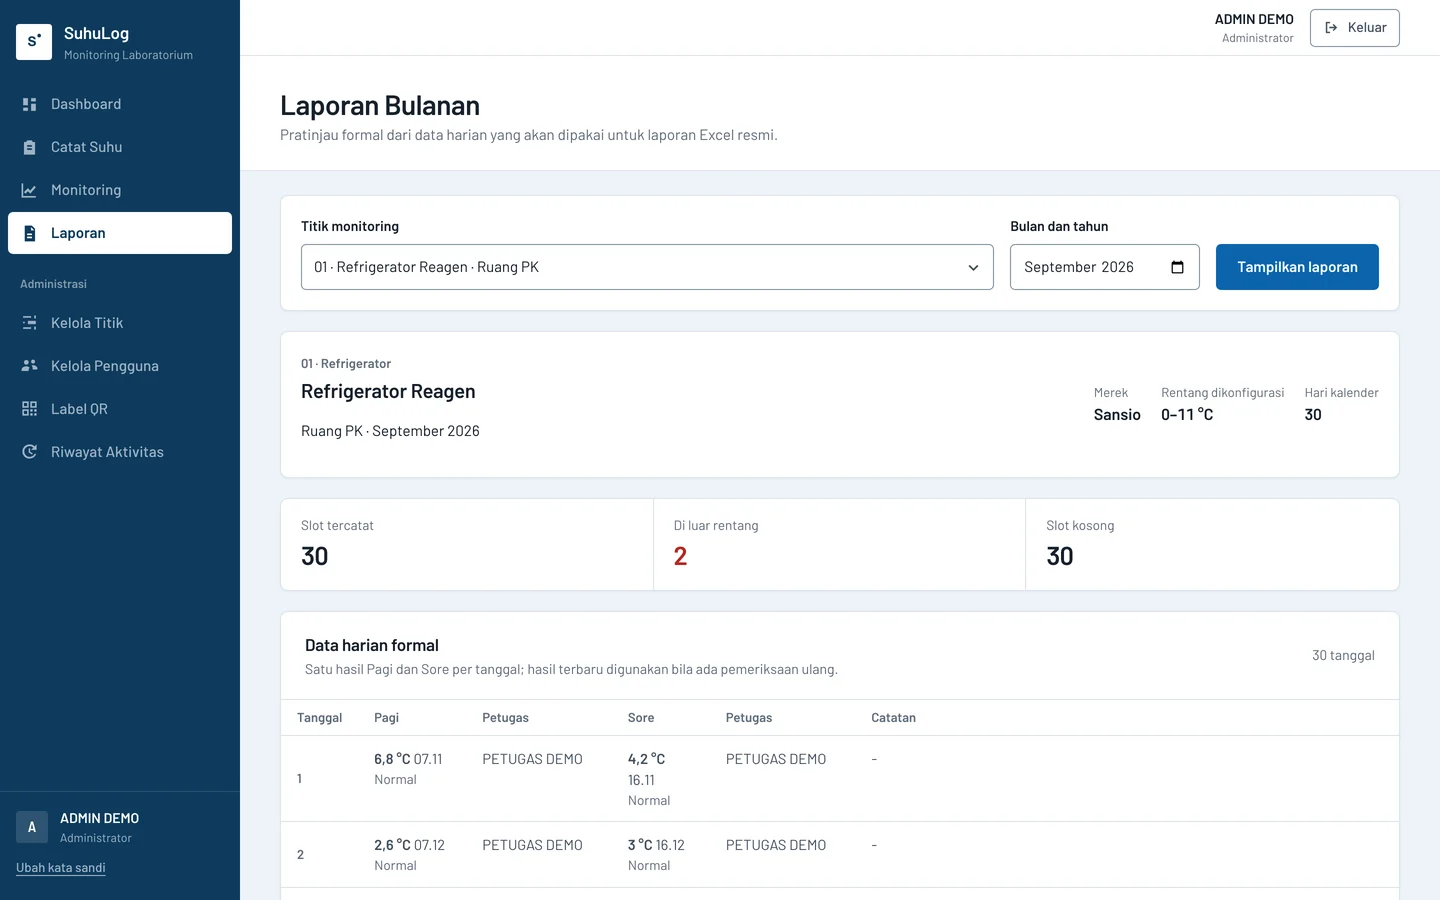This screenshot has height=900, width=1440.
Task: Click the 30 tanggal count label
Action: coord(1343,656)
